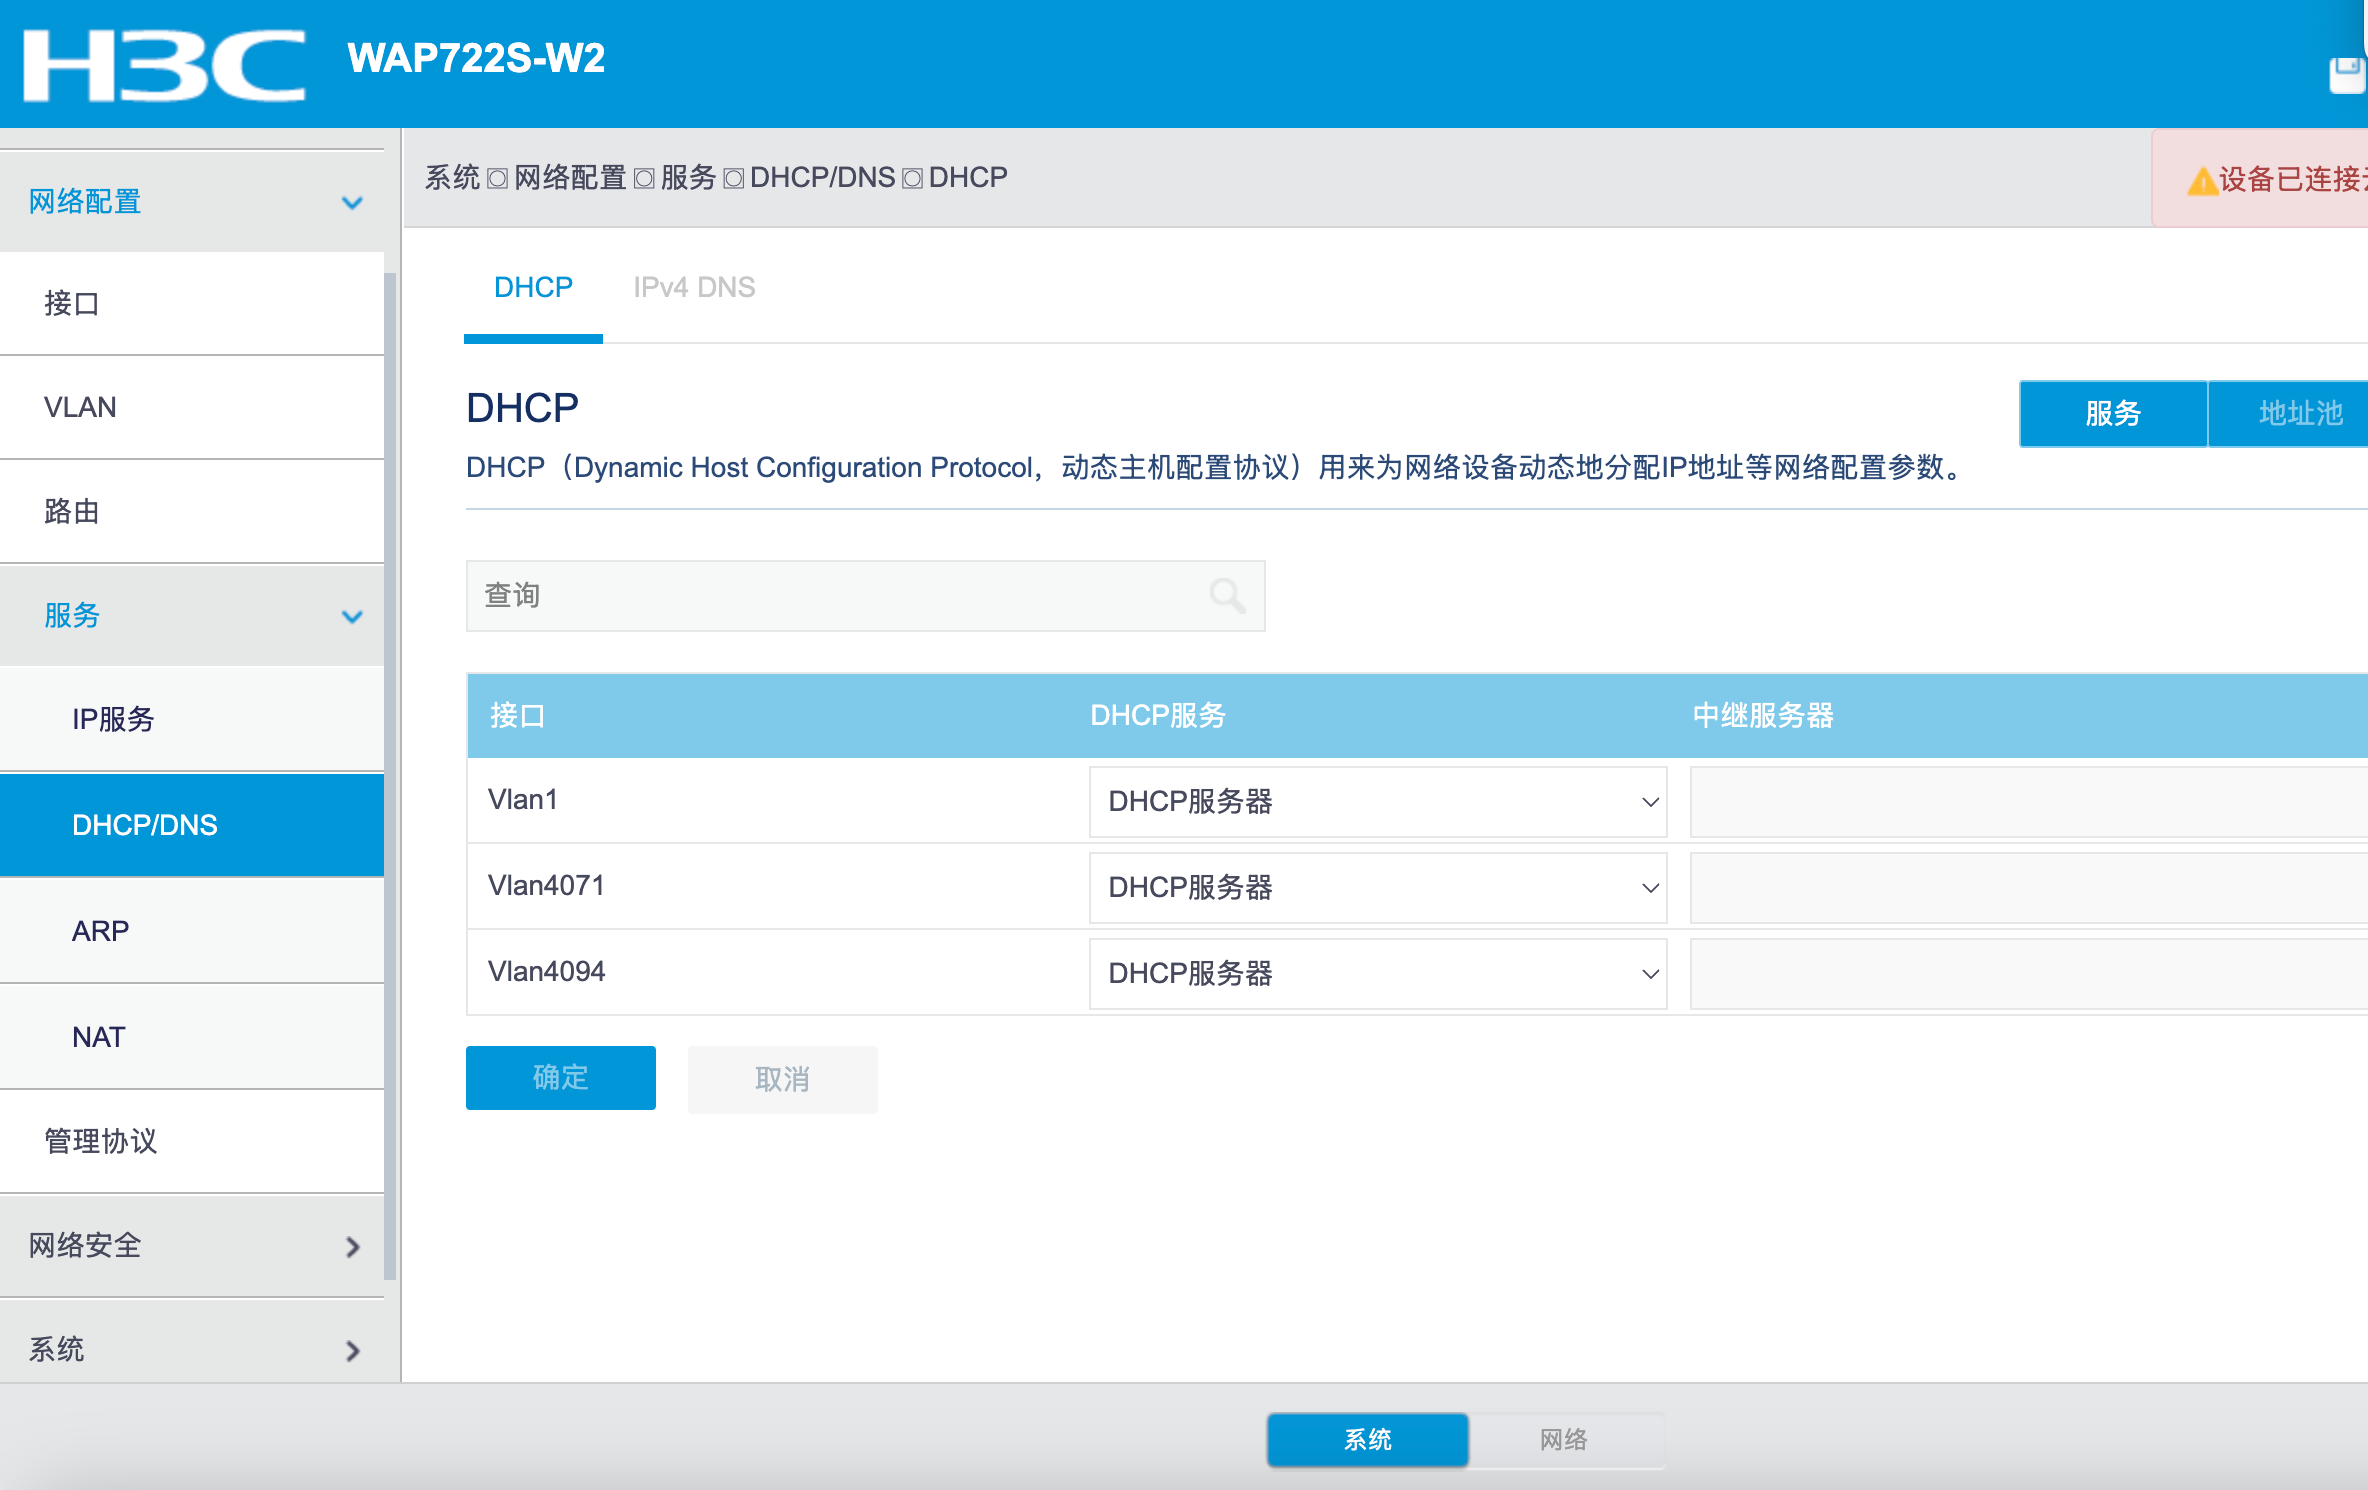The image size is (2368, 1490).
Task: Expand the 网络安全 section
Action: click(352, 1247)
